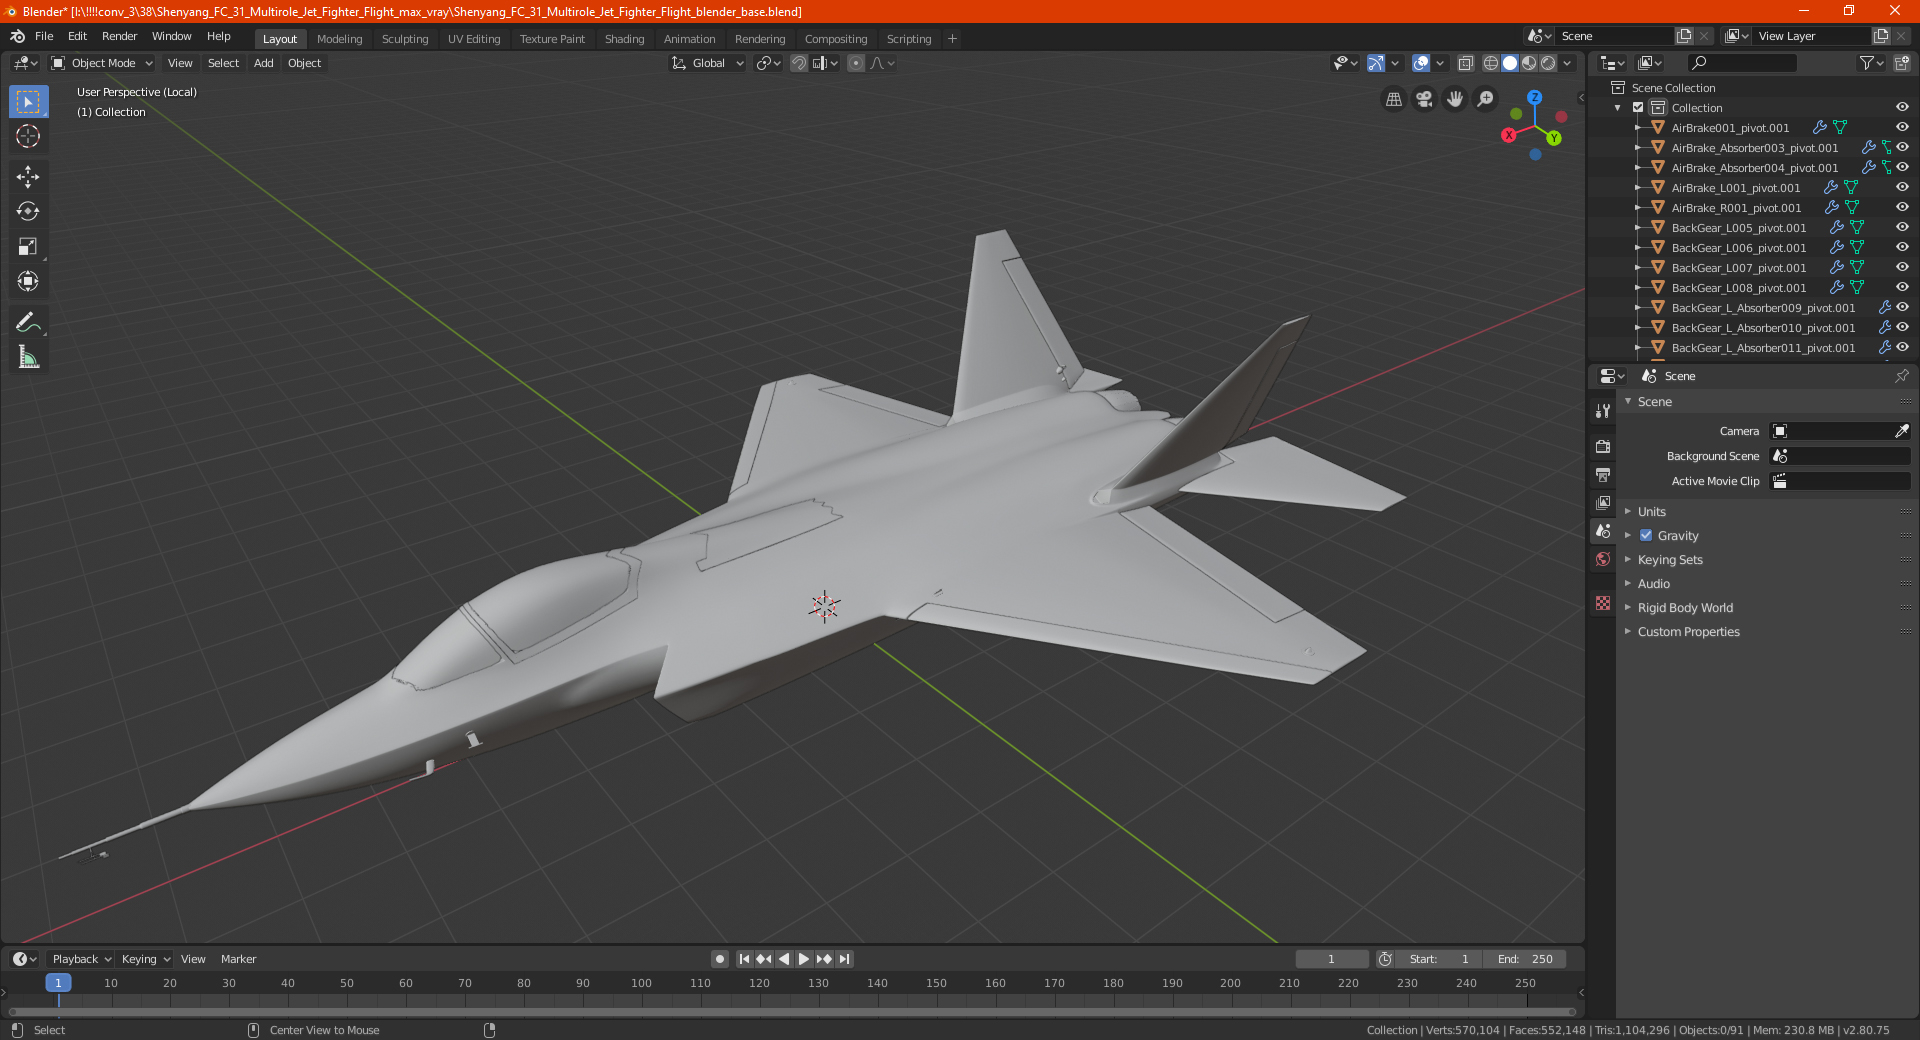Switch to the UV Editing workspace tab
Viewport: 1920px width, 1040px height.
474,39
